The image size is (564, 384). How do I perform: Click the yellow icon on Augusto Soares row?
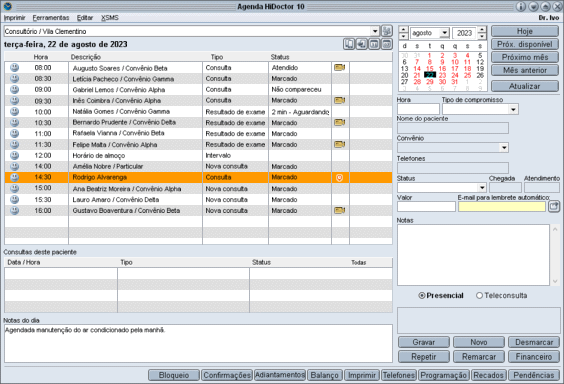tap(340, 68)
